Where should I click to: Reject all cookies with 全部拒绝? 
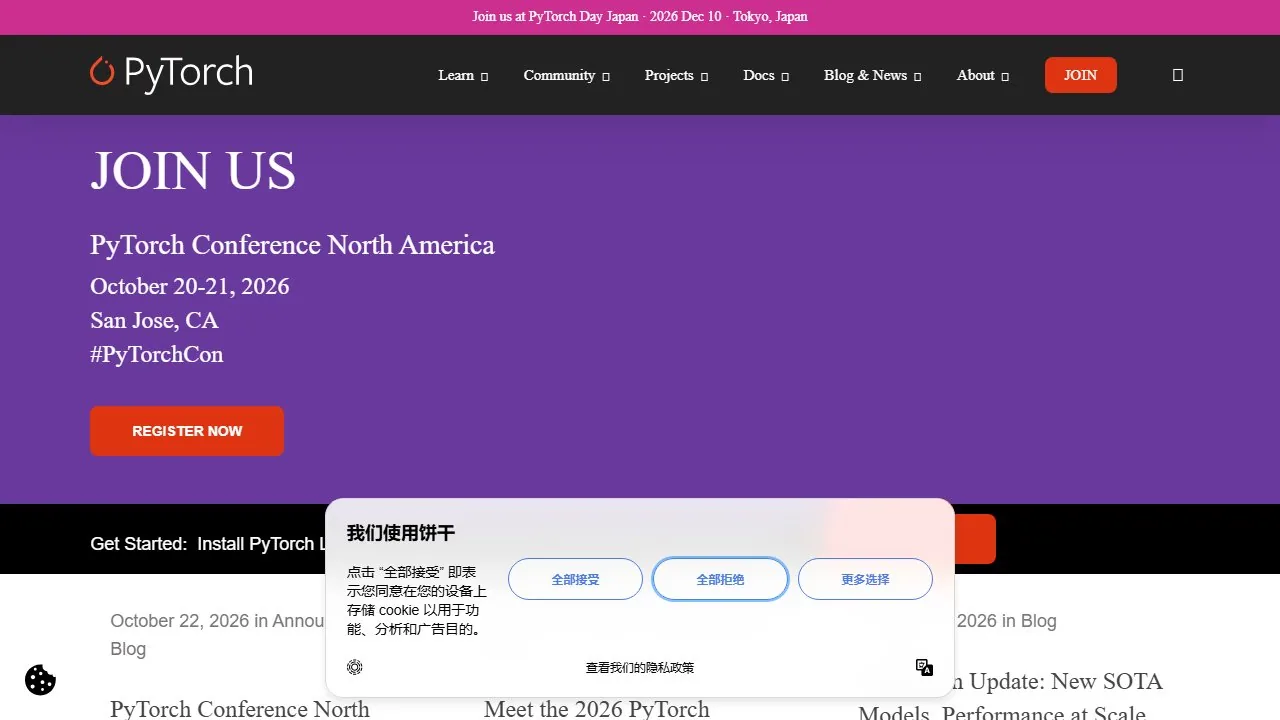(720, 579)
